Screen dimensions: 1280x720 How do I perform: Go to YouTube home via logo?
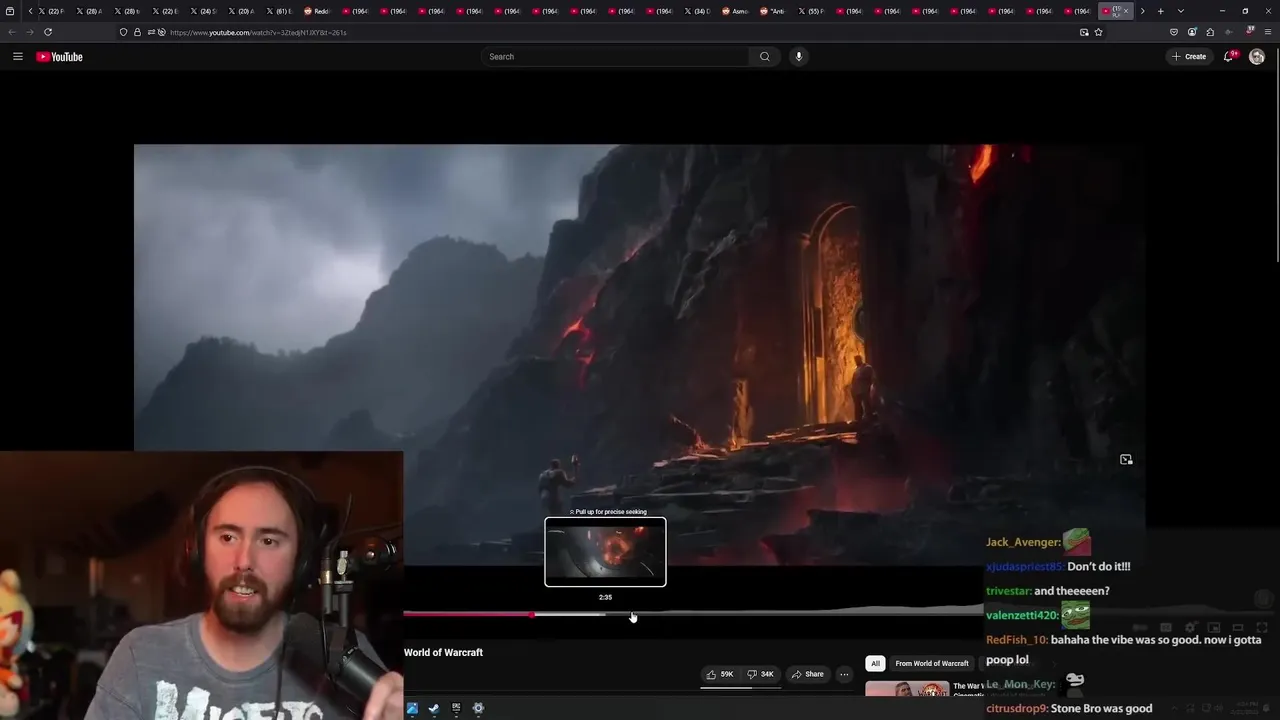[59, 57]
